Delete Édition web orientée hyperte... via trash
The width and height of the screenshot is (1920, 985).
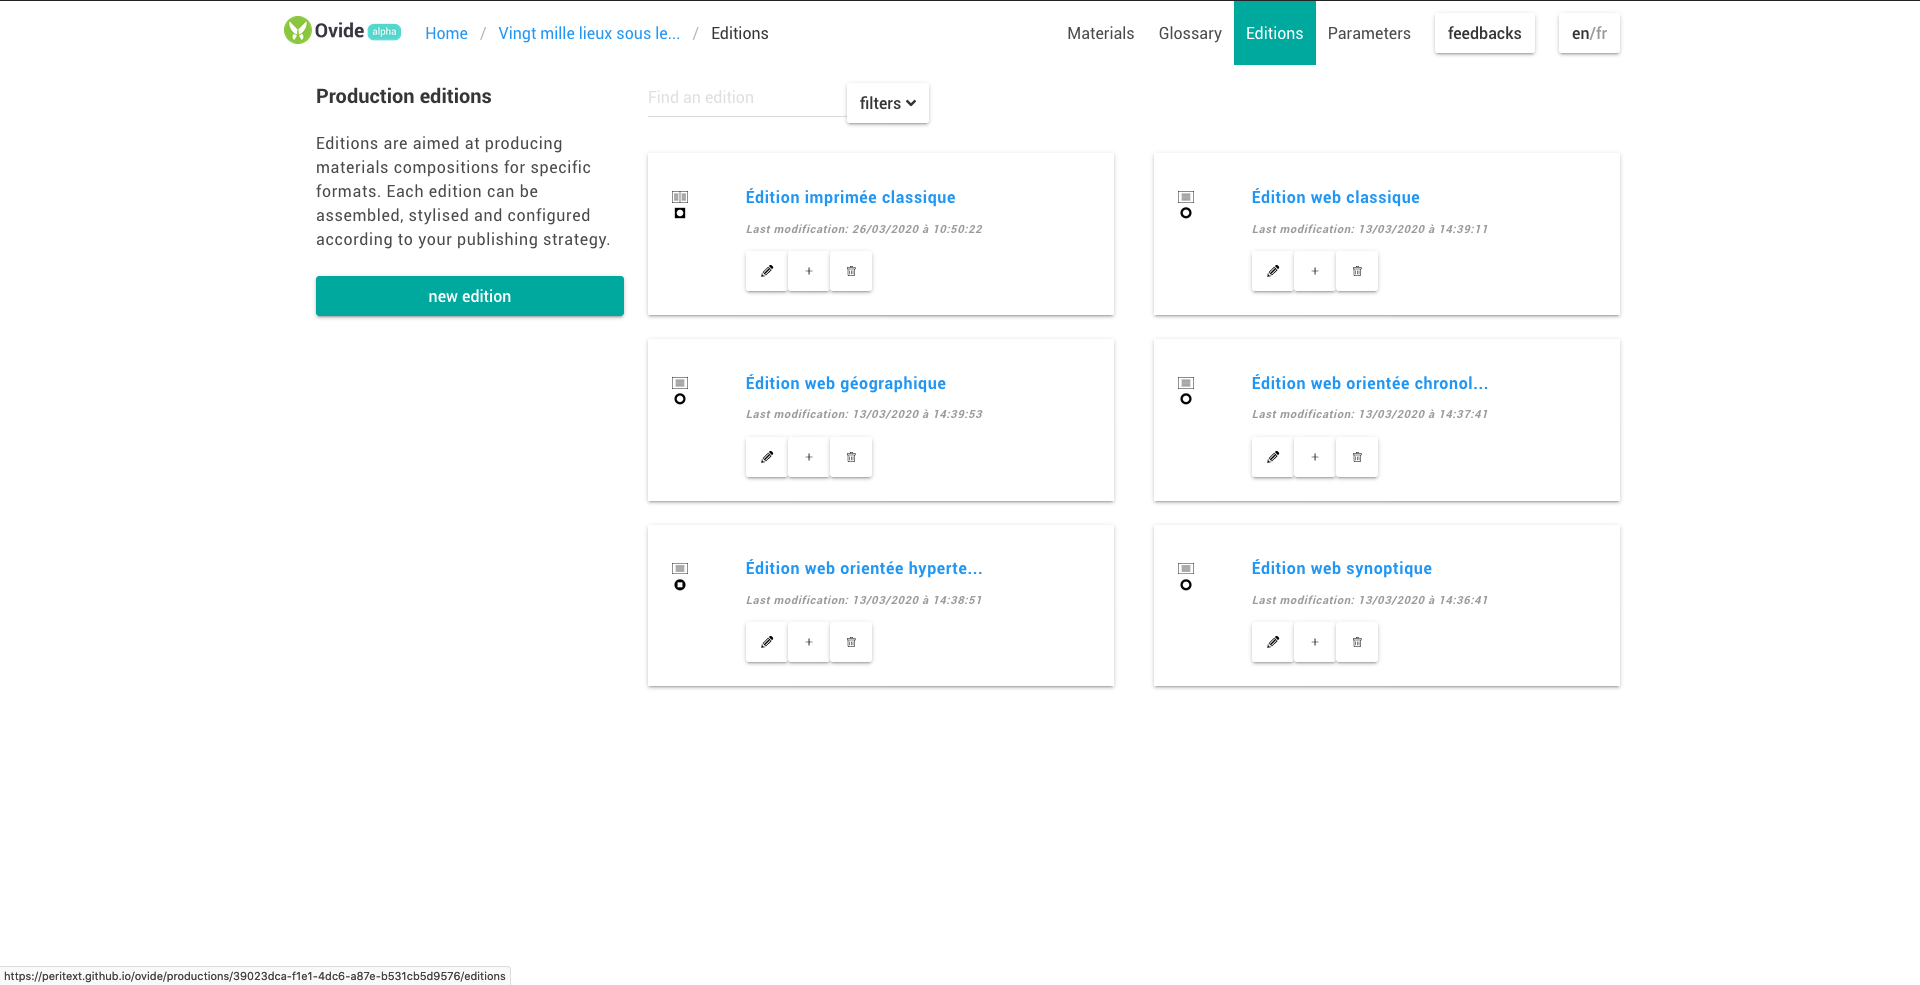tap(851, 642)
